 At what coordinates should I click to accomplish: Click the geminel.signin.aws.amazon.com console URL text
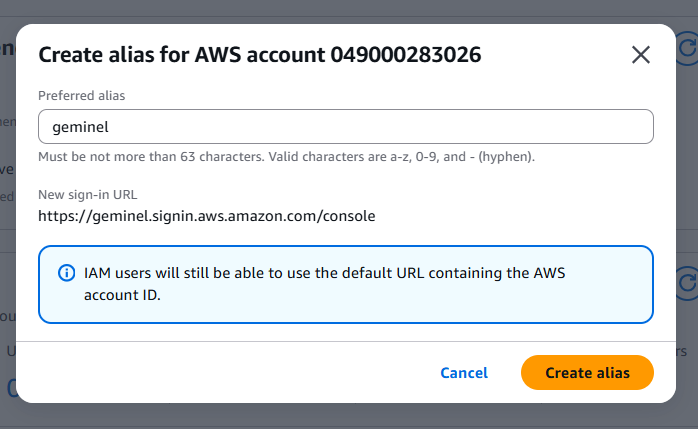207,216
